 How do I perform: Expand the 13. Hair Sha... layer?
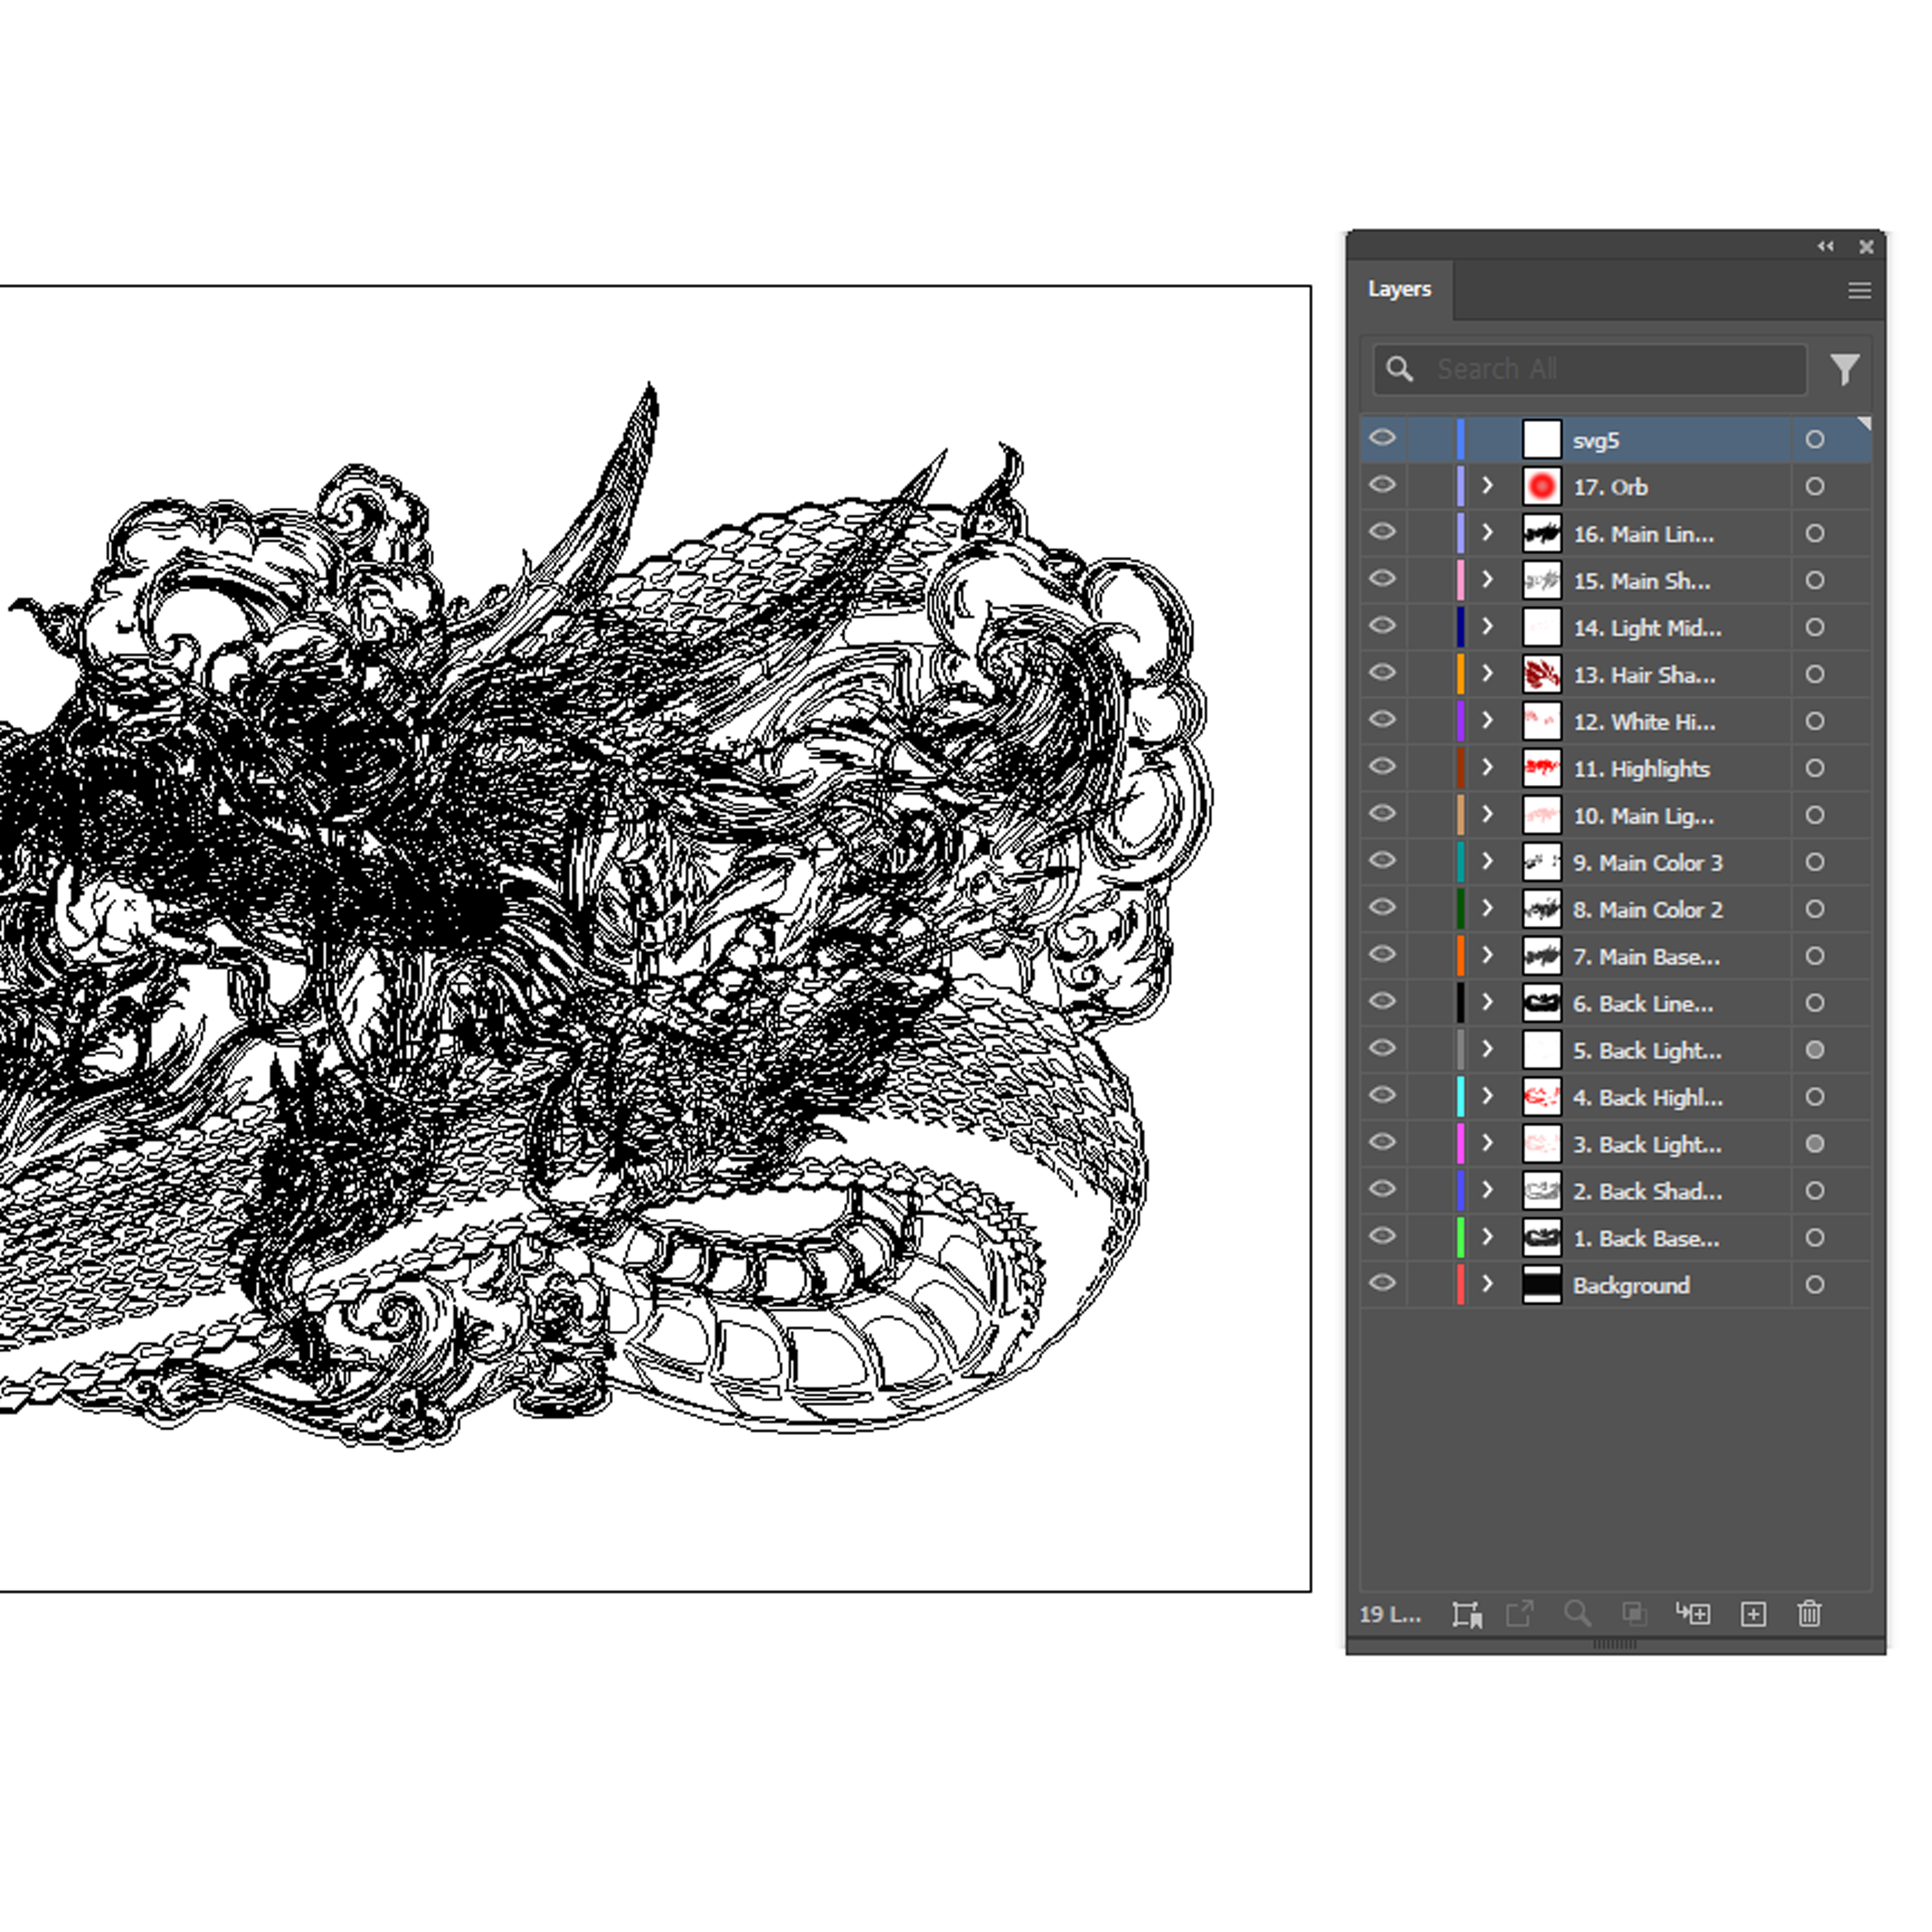tap(1487, 674)
